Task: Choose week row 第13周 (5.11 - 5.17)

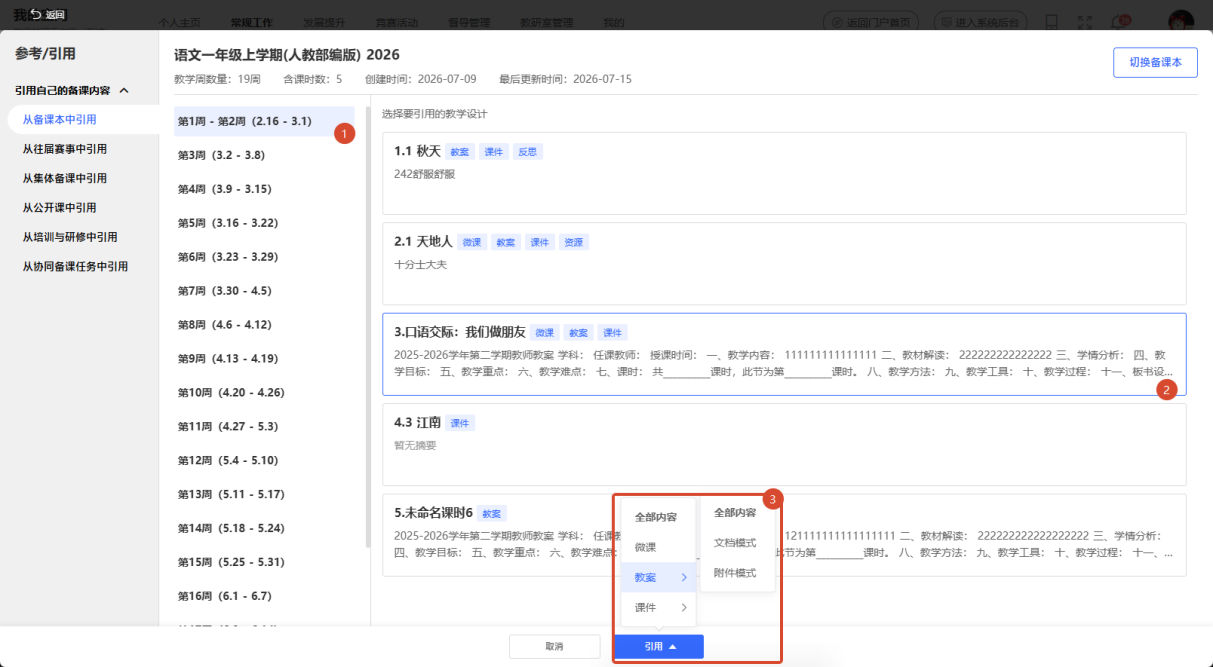Action: (x=264, y=495)
